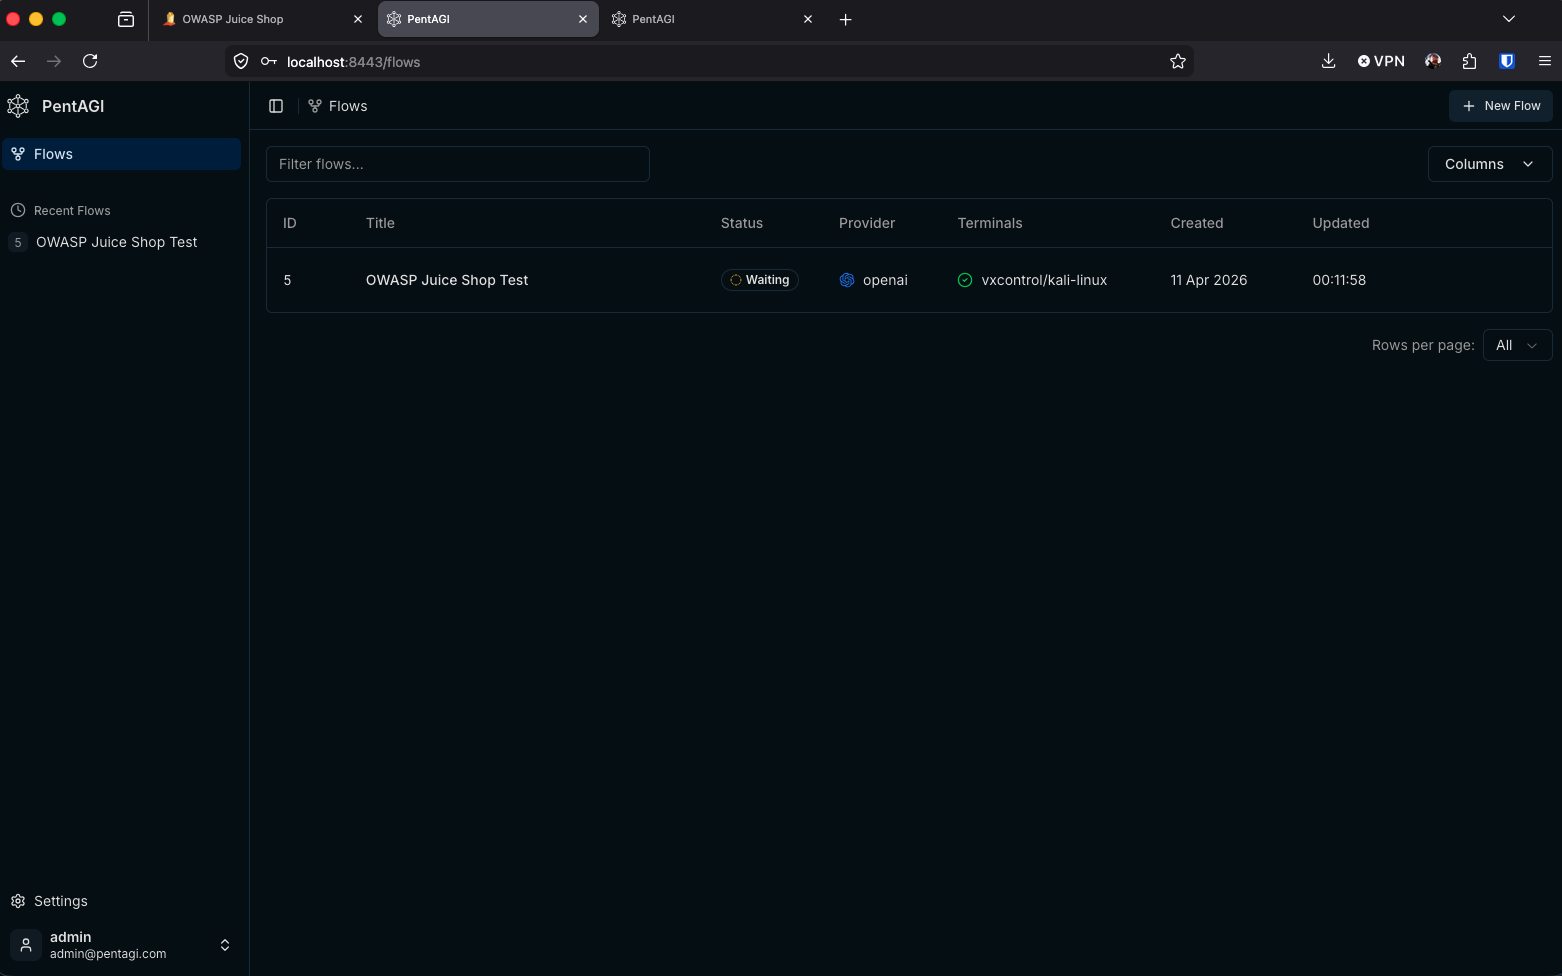Click the PentAGI sidebar title text
Screen dimensions: 1562x976
tap(73, 106)
